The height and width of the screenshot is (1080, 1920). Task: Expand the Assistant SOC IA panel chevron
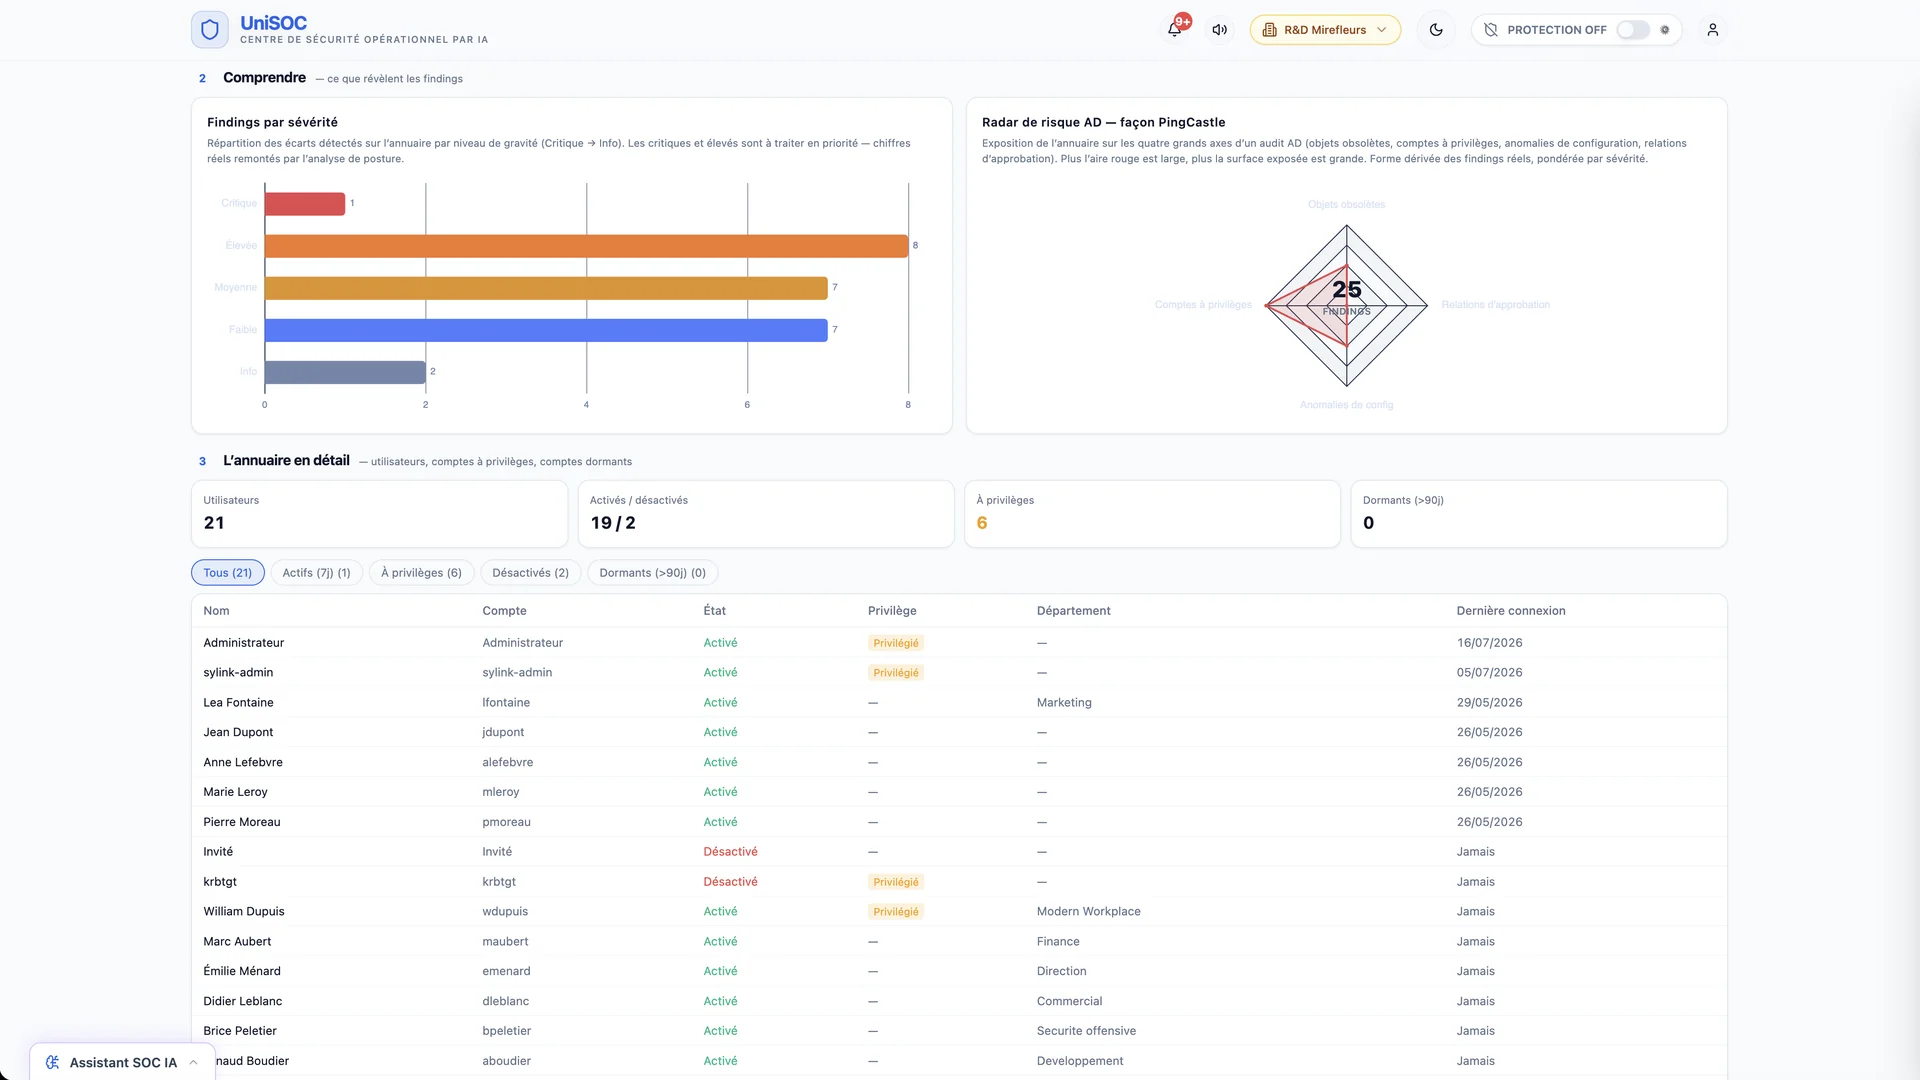point(194,1062)
